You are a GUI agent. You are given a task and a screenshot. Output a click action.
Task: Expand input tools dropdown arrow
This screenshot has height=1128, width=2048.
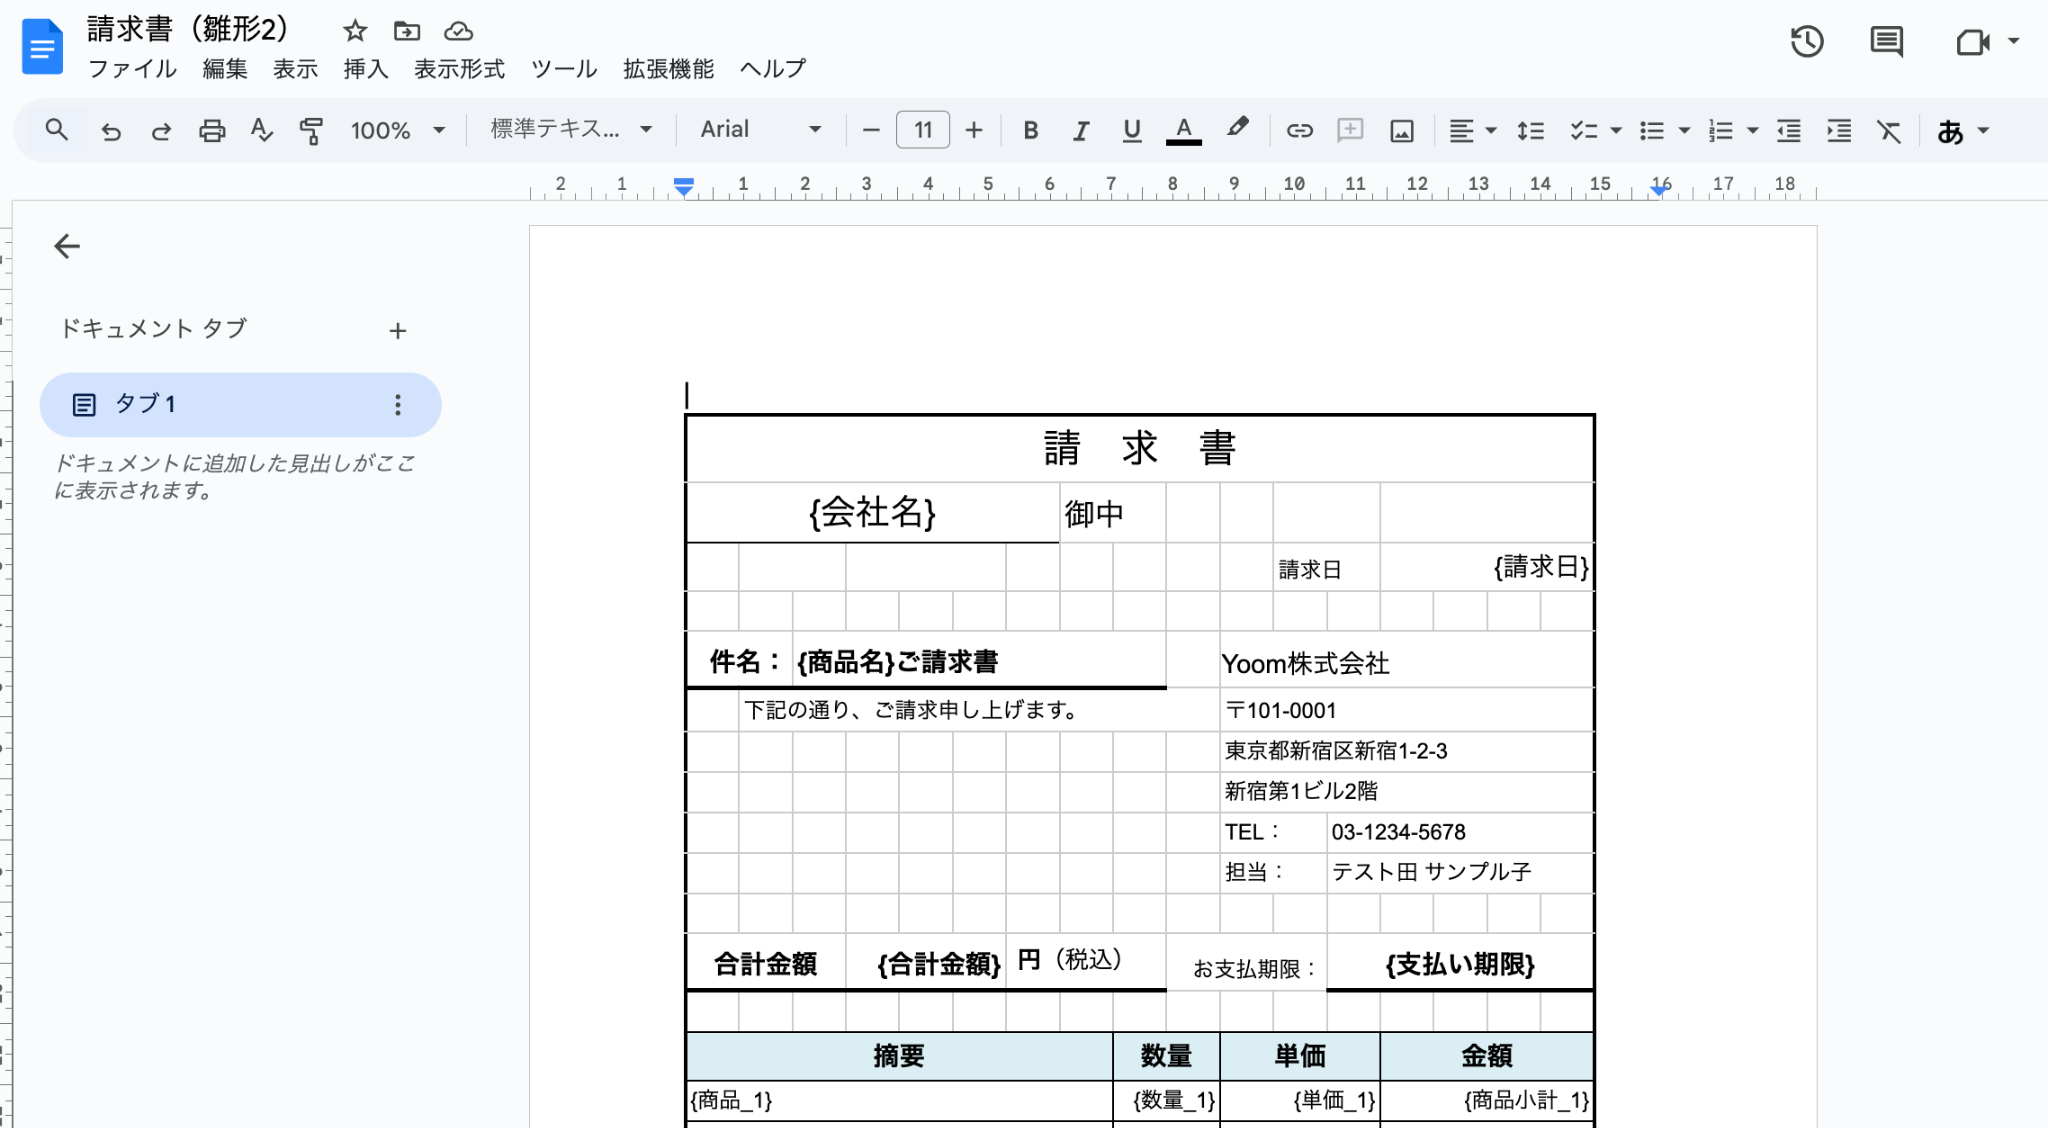[x=1984, y=130]
